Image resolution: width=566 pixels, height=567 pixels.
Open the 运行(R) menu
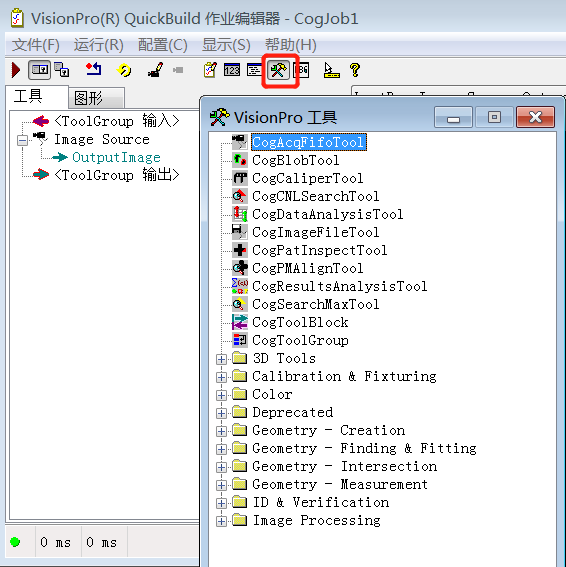point(98,45)
